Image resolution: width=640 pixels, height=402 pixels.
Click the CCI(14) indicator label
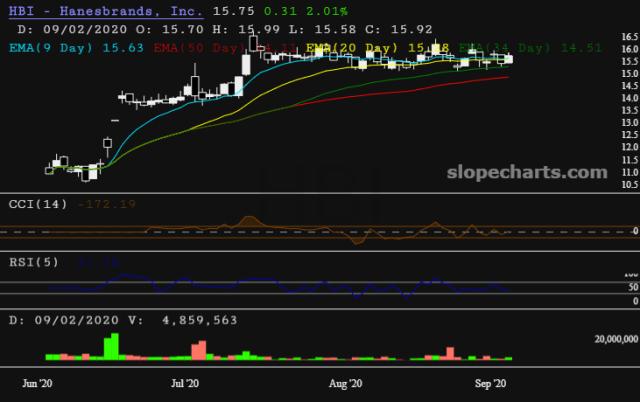click(x=41, y=203)
